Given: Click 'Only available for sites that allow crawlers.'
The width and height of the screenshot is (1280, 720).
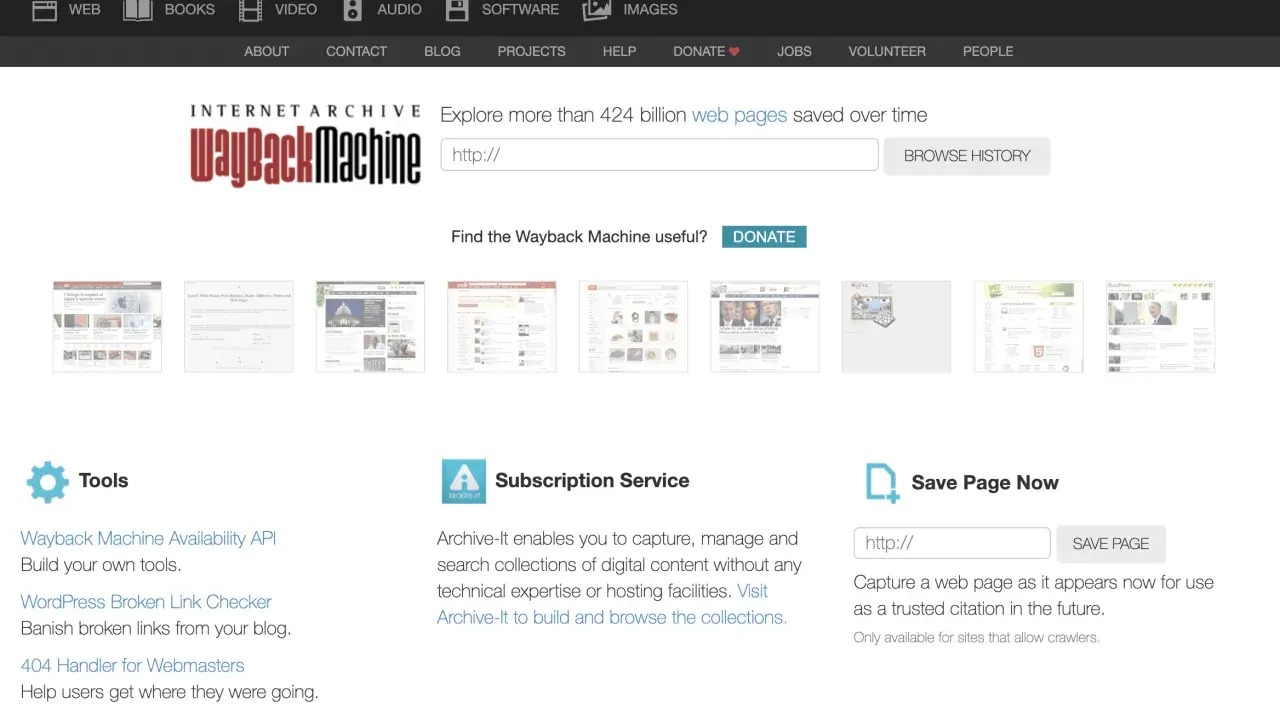Looking at the screenshot, I should point(976,637).
